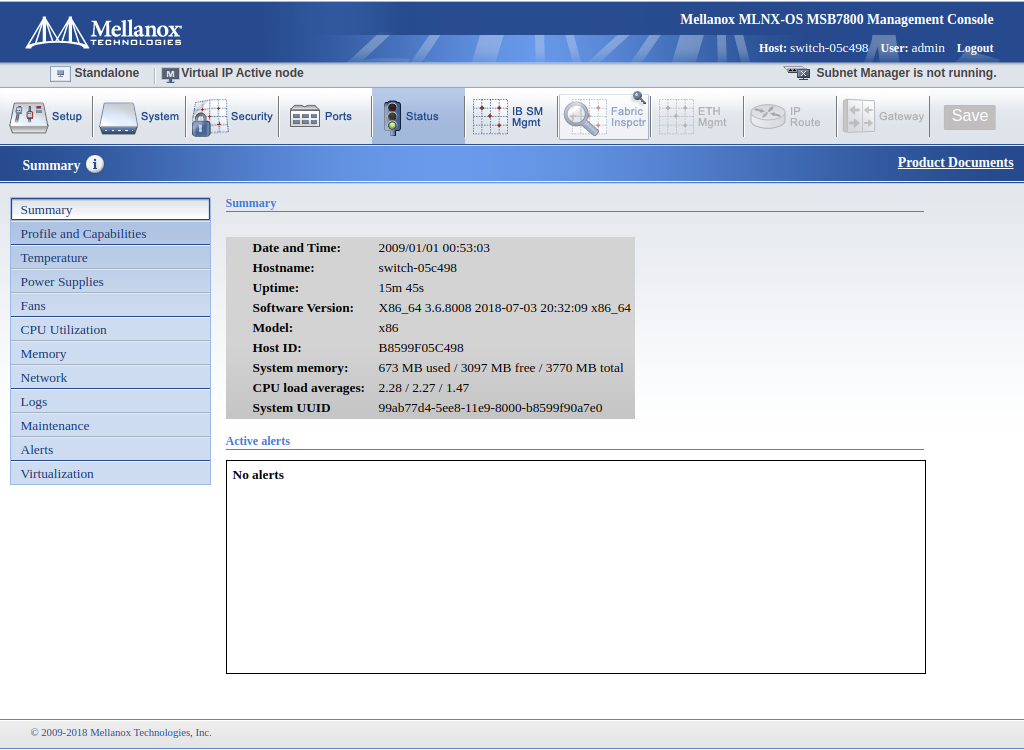Image resolution: width=1024 pixels, height=750 pixels.
Task: Click the IP Route router icon
Action: pos(767,116)
